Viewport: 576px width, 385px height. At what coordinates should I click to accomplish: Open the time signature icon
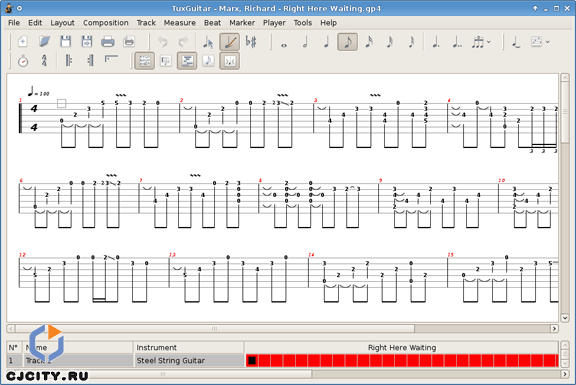(x=44, y=61)
